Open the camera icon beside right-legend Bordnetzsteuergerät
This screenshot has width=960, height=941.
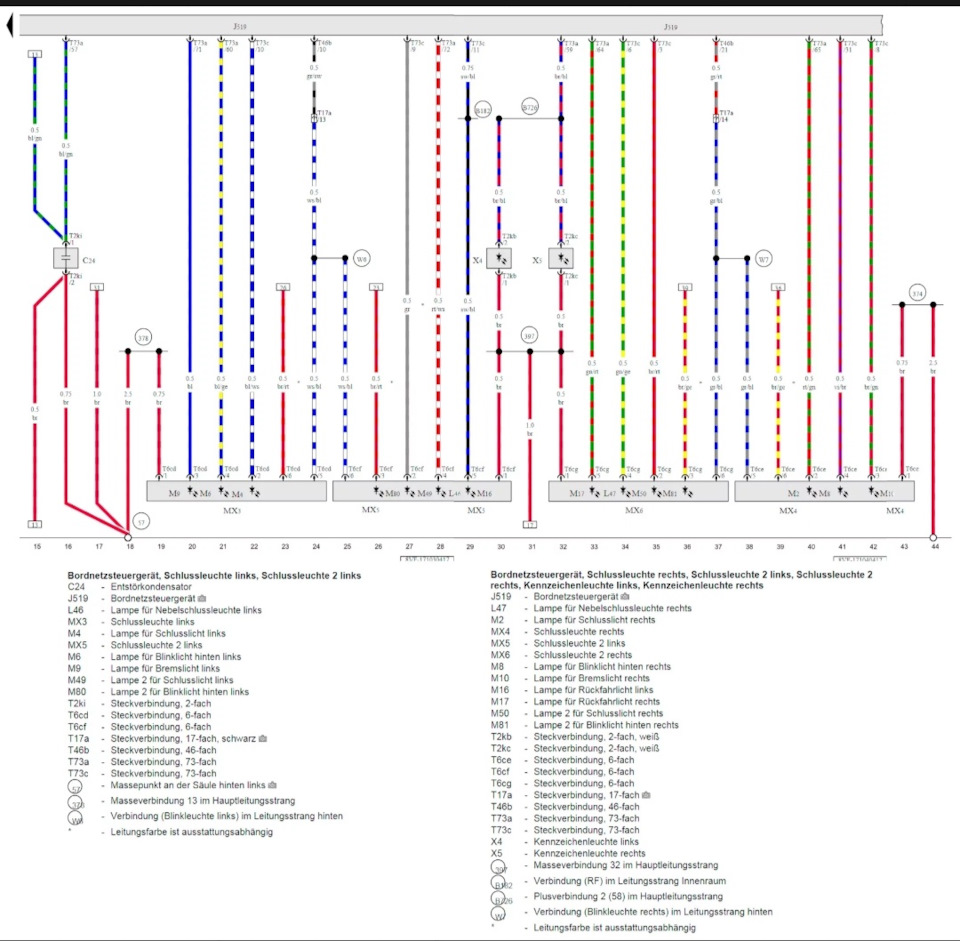[625, 596]
